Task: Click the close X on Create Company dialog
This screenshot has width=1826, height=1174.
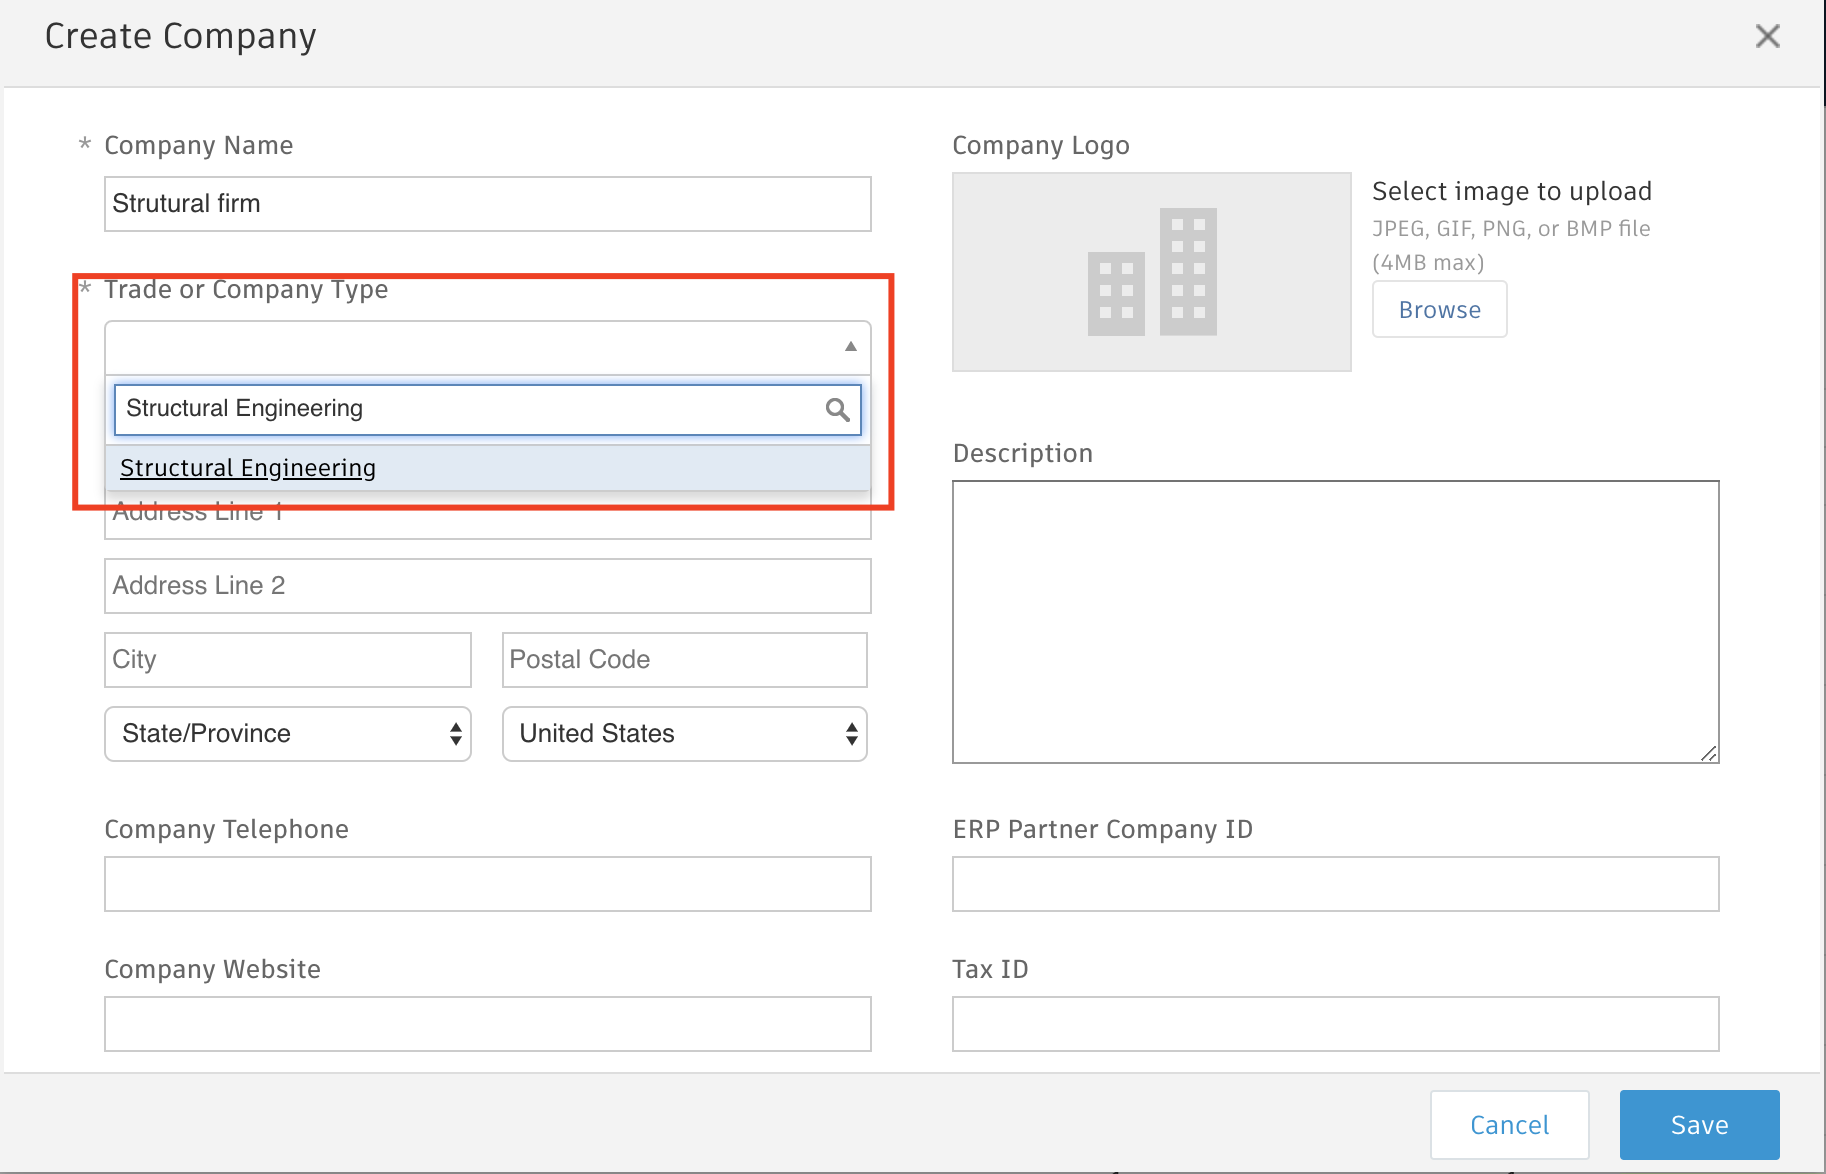Action: [x=1768, y=36]
